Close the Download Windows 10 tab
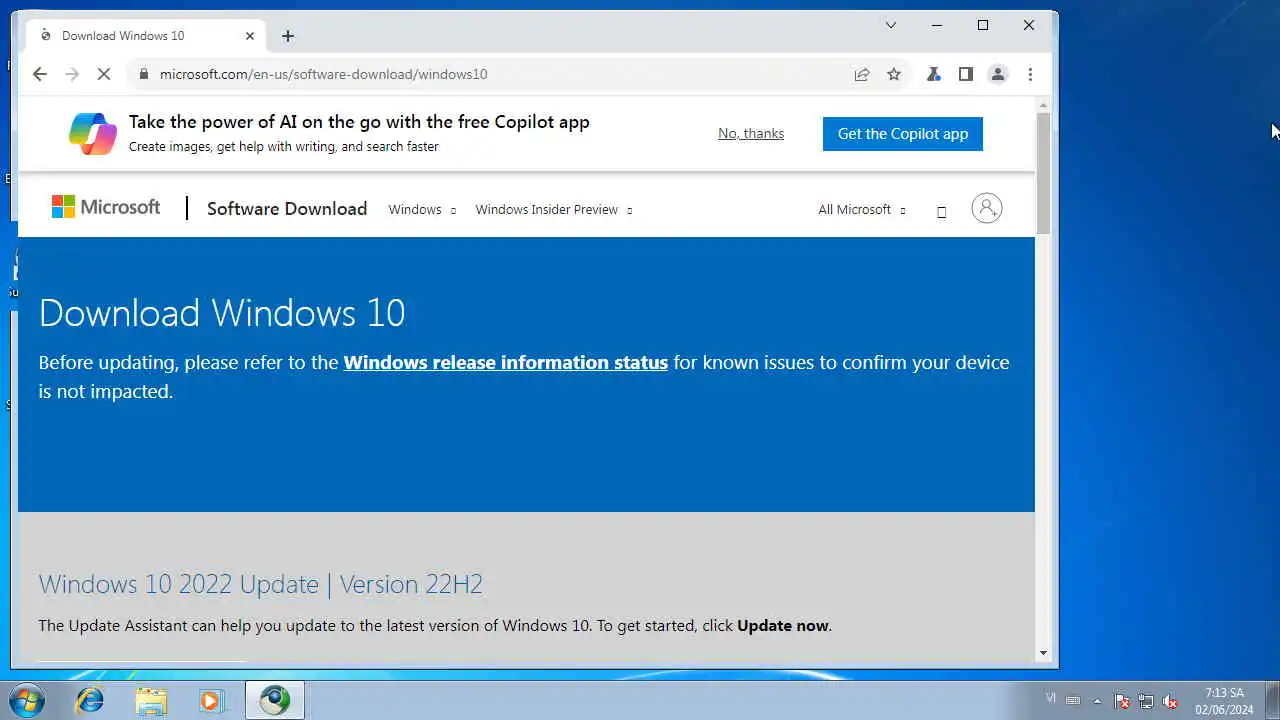Image resolution: width=1280 pixels, height=720 pixels. point(250,36)
